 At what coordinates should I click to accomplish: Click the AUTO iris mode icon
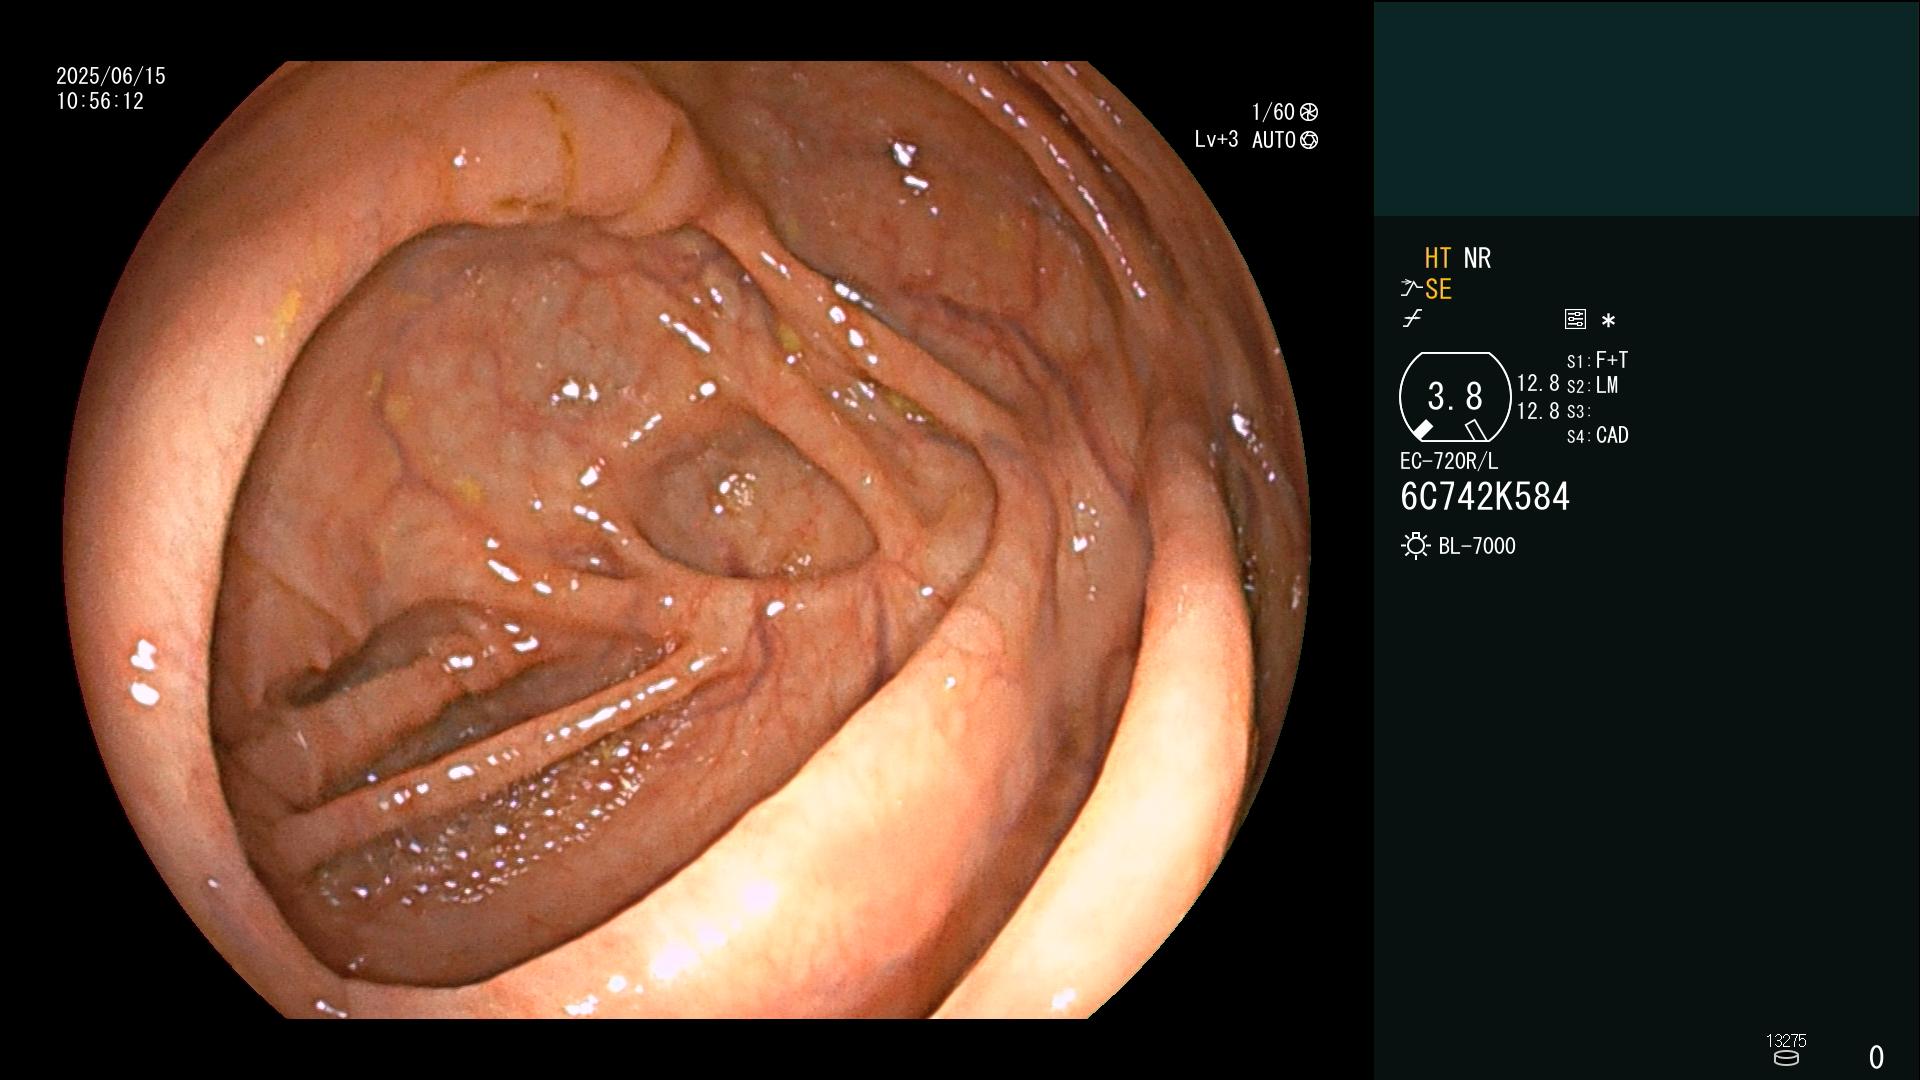(x=1309, y=140)
